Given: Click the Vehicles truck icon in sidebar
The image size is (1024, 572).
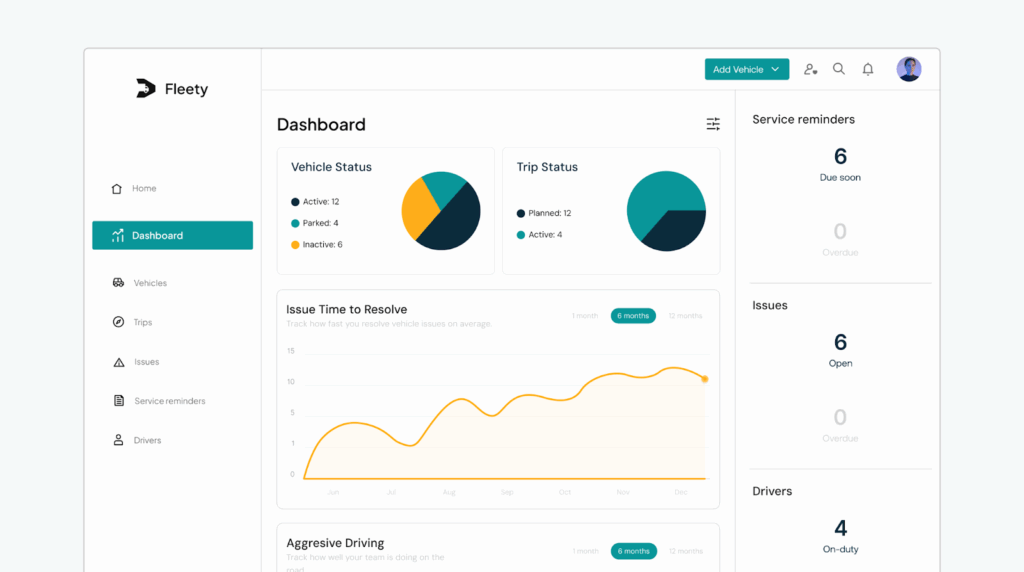Looking at the screenshot, I should coord(119,283).
